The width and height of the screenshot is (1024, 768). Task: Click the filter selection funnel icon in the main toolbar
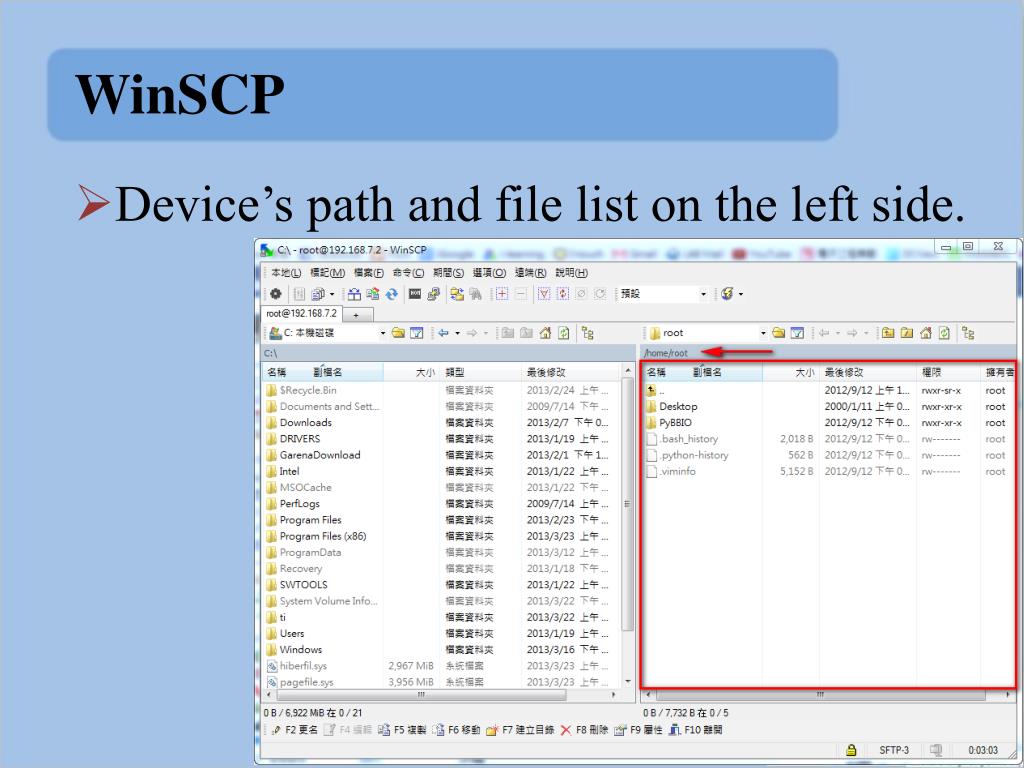click(543, 294)
